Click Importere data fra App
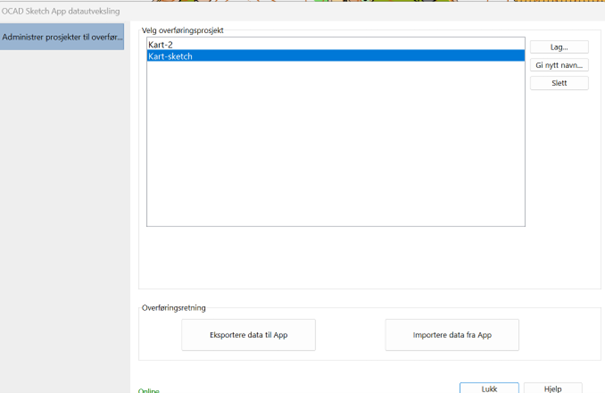 (x=452, y=335)
